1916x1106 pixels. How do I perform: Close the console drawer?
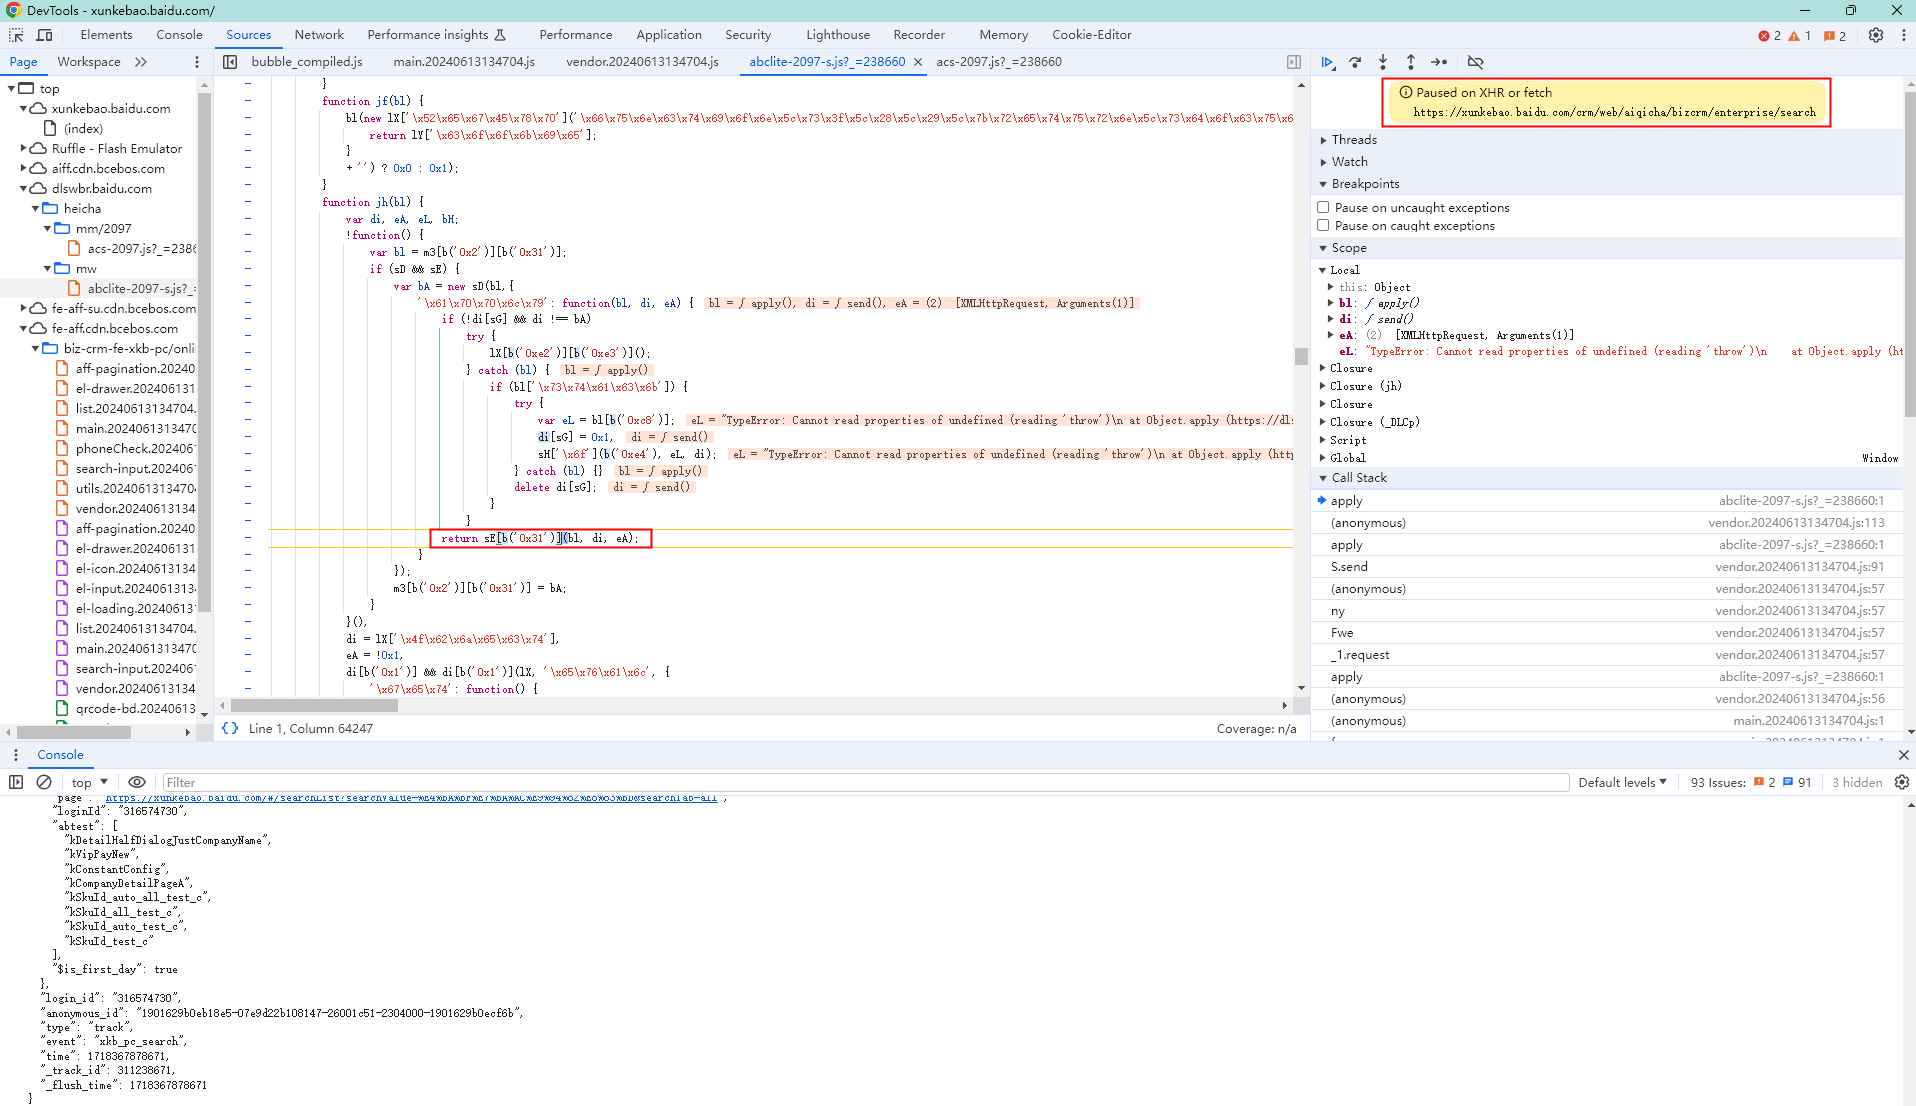coord(1903,755)
